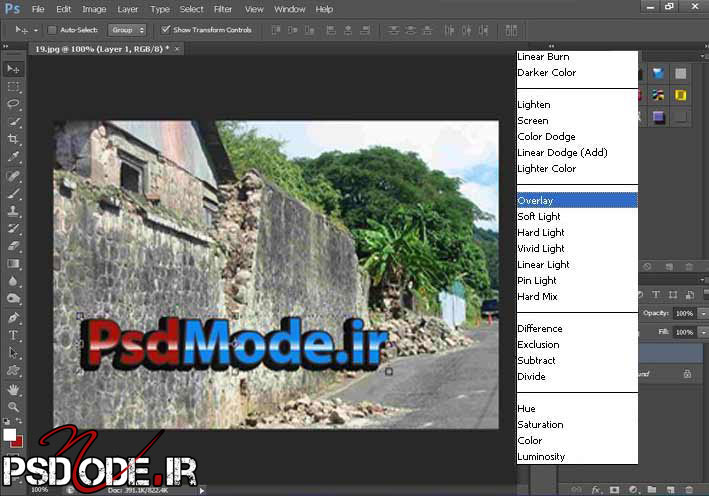Select the Rectangular Marquee tool
The image size is (709, 496).
click(13, 86)
